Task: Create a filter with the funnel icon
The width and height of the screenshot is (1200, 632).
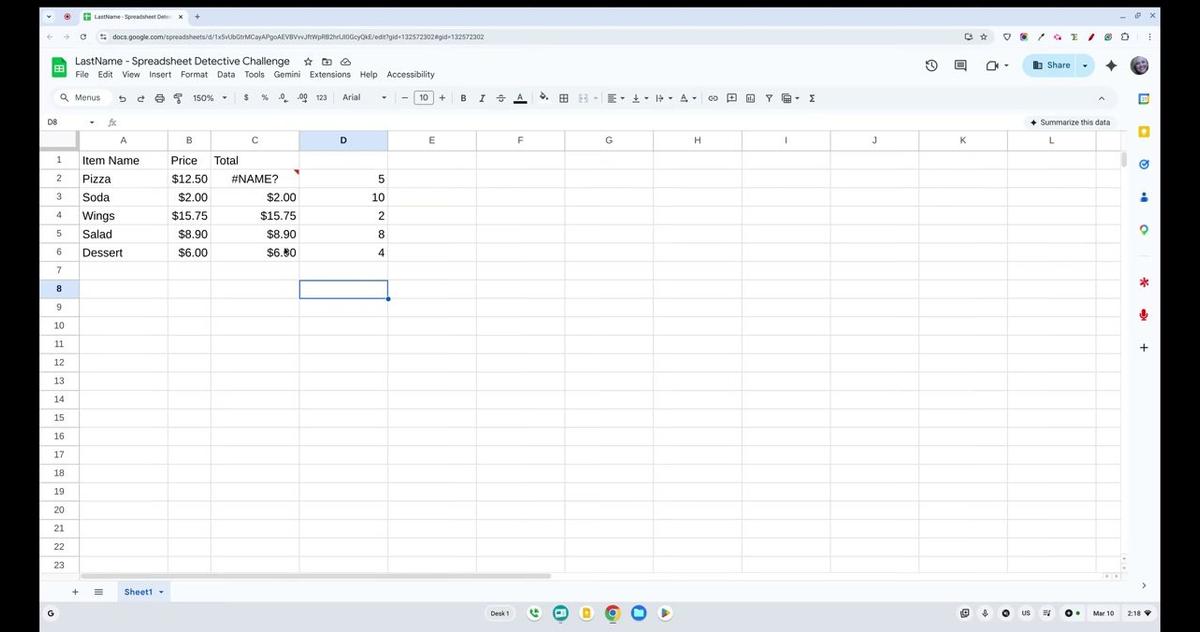Action: click(769, 98)
